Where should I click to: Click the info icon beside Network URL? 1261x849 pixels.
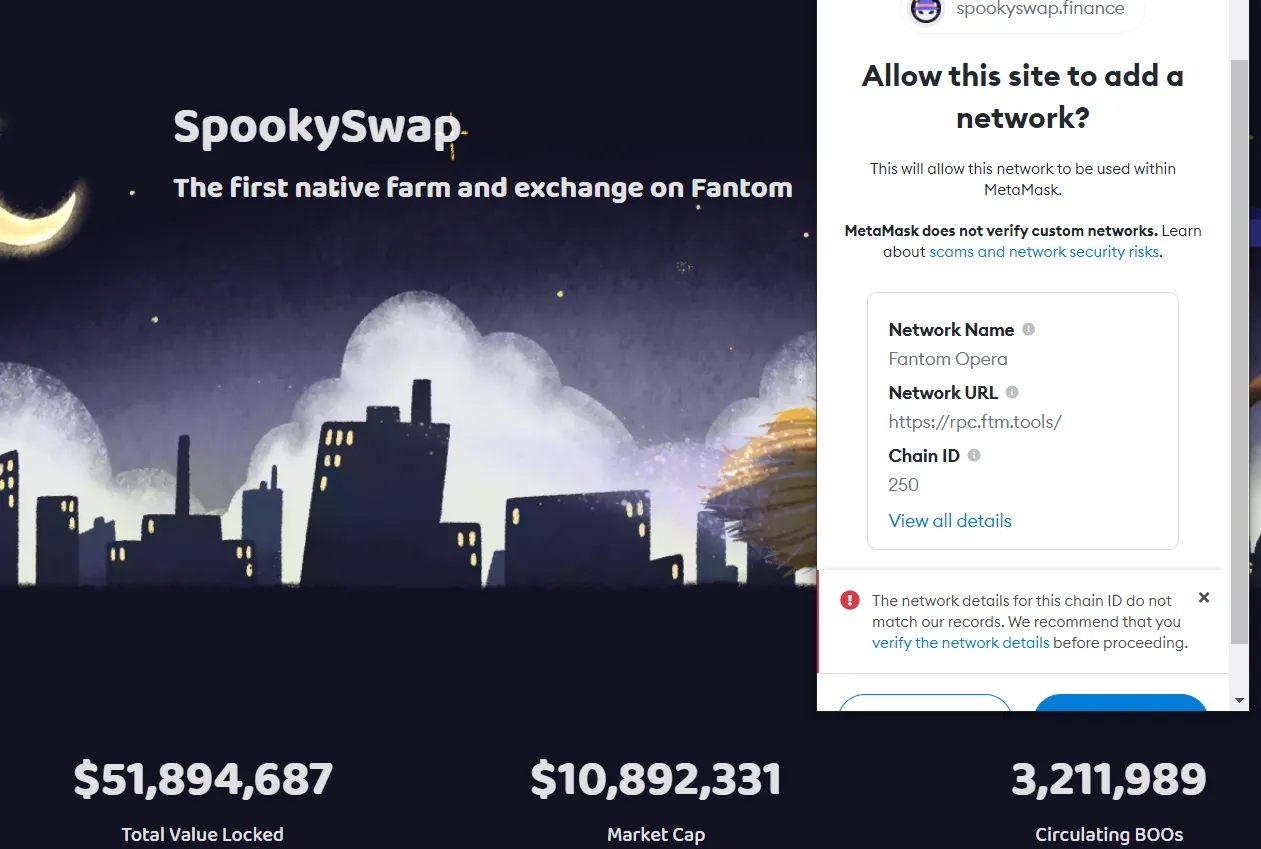point(1012,392)
